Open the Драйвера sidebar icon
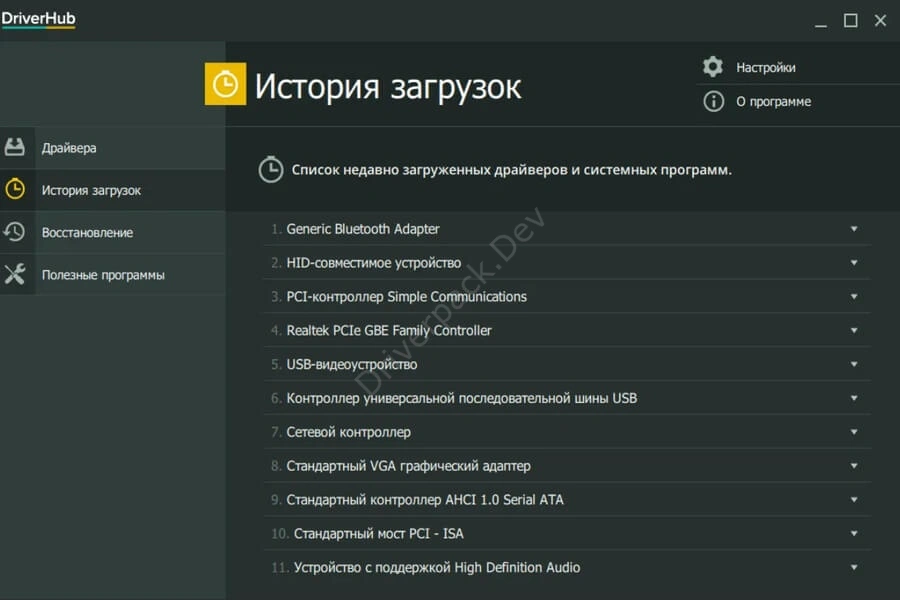The width and height of the screenshot is (900, 600). (15, 148)
